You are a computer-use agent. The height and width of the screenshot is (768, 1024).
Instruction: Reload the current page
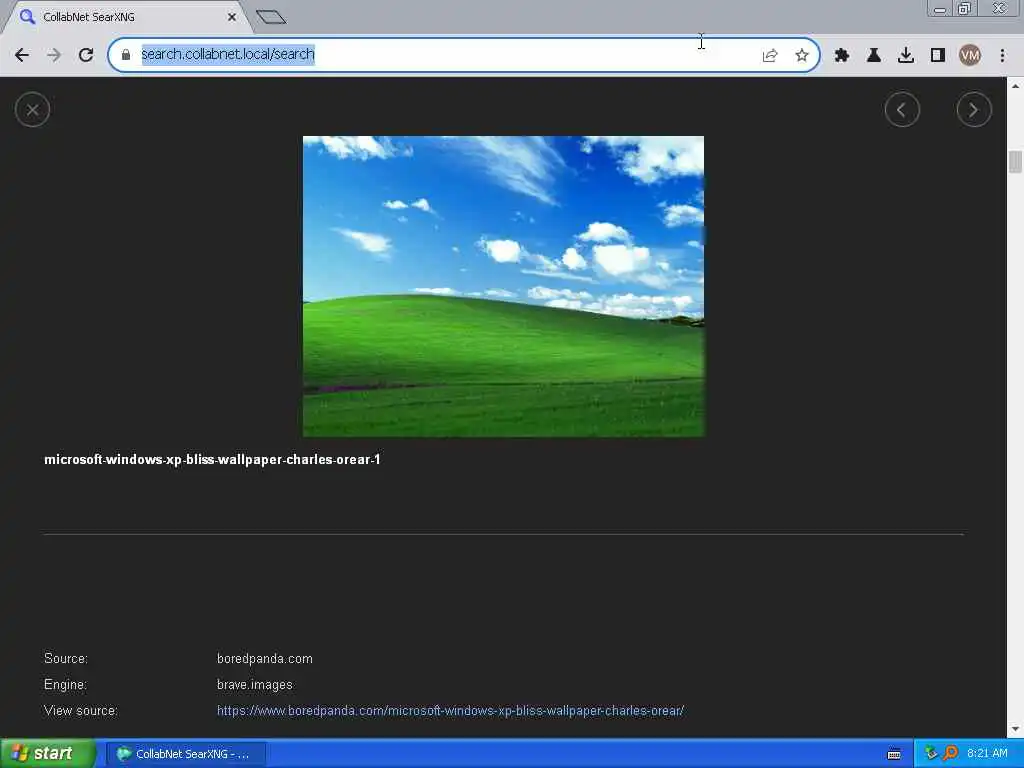[x=86, y=55]
